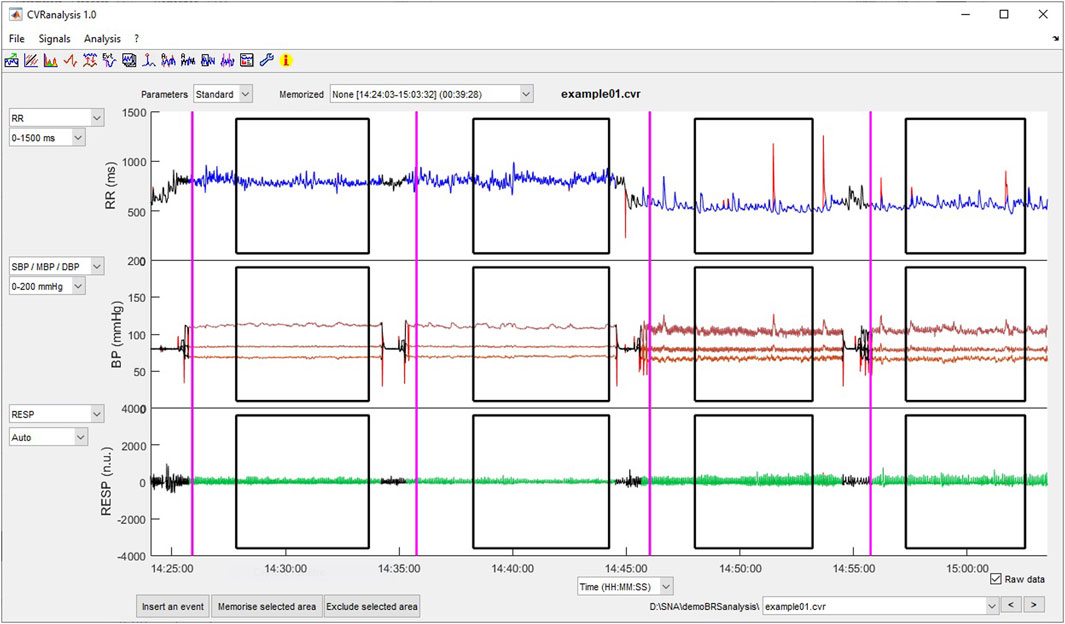1065x624 pixels.
Task: Open the SBP / MBP / DBP signal dropdown
Action: pos(56,267)
